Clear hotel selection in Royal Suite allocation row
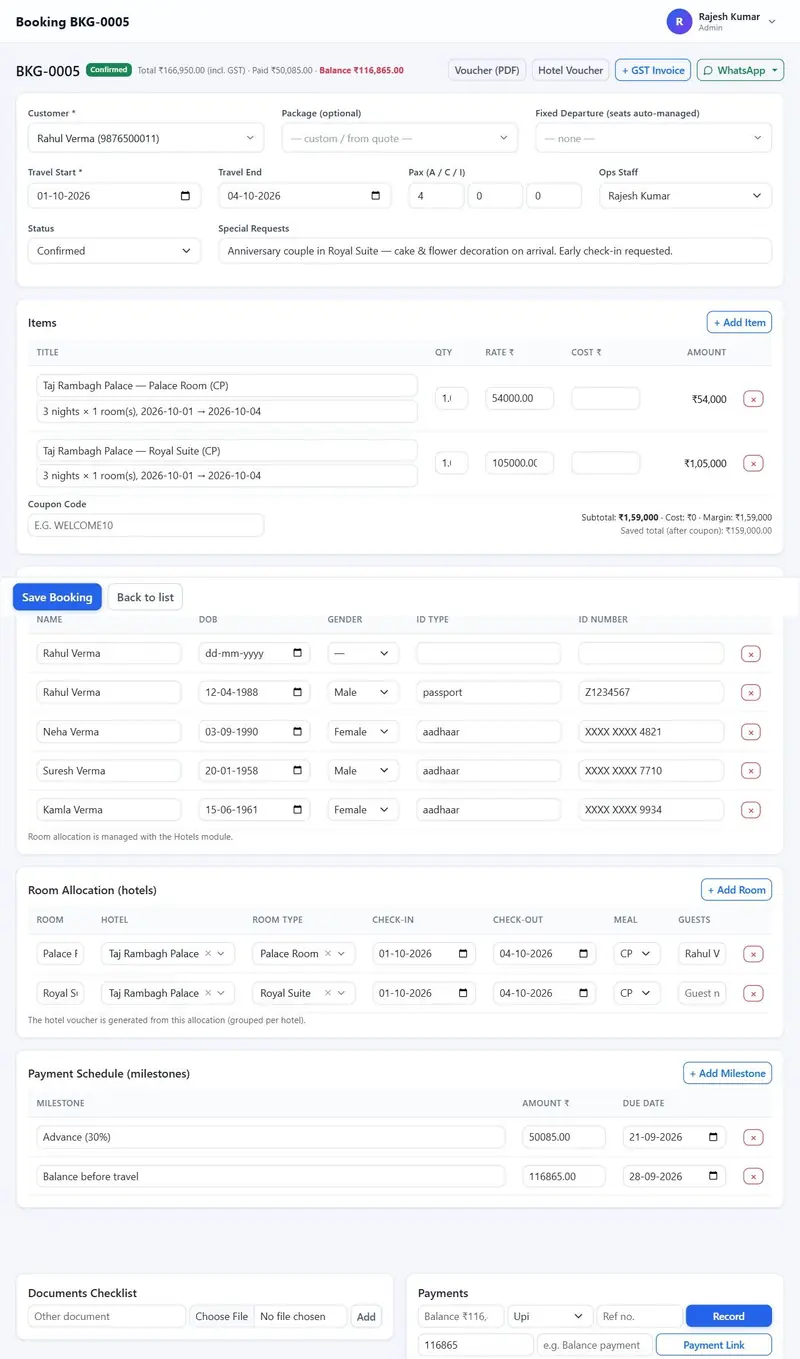800x1359 pixels. point(208,993)
